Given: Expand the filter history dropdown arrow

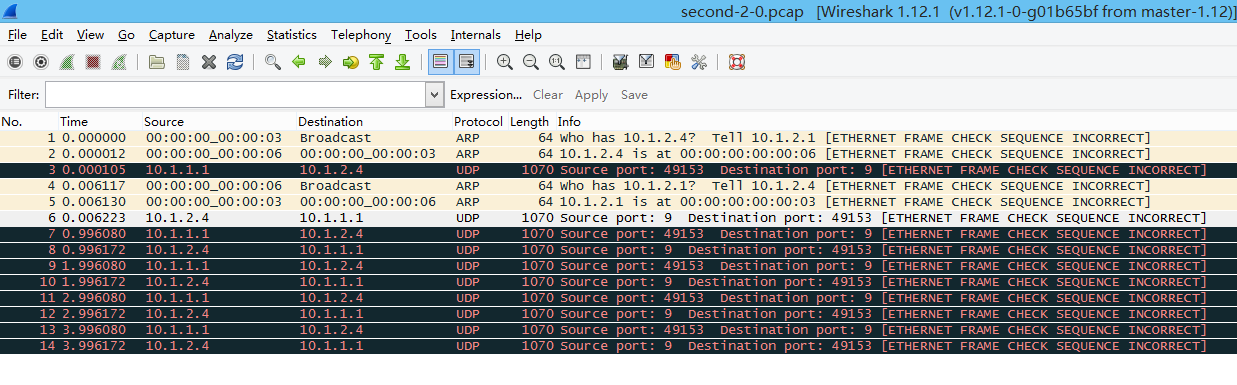Looking at the screenshot, I should (x=435, y=95).
